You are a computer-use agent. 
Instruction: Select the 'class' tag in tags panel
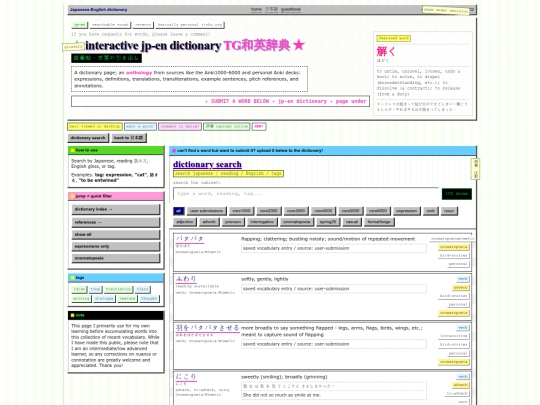point(142,289)
